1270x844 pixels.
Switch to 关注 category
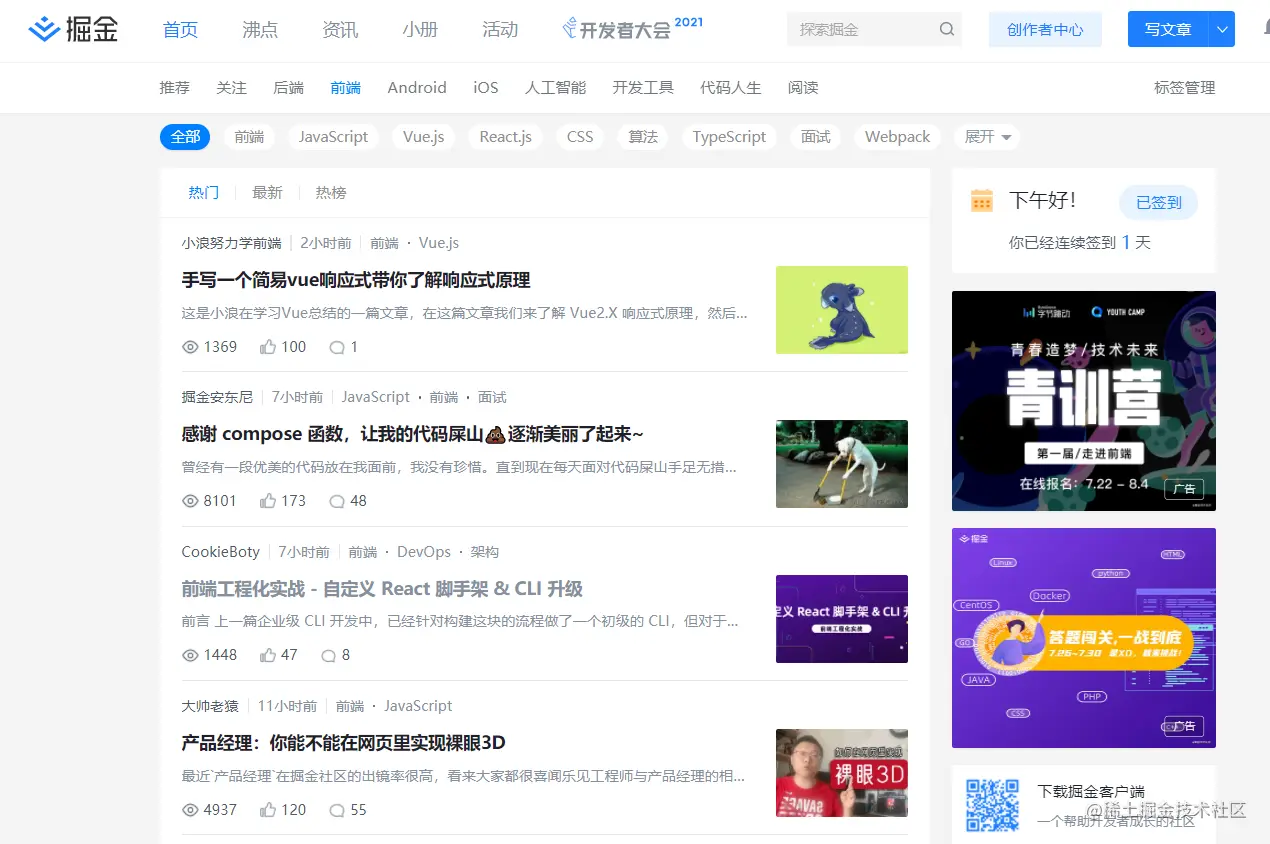click(231, 88)
